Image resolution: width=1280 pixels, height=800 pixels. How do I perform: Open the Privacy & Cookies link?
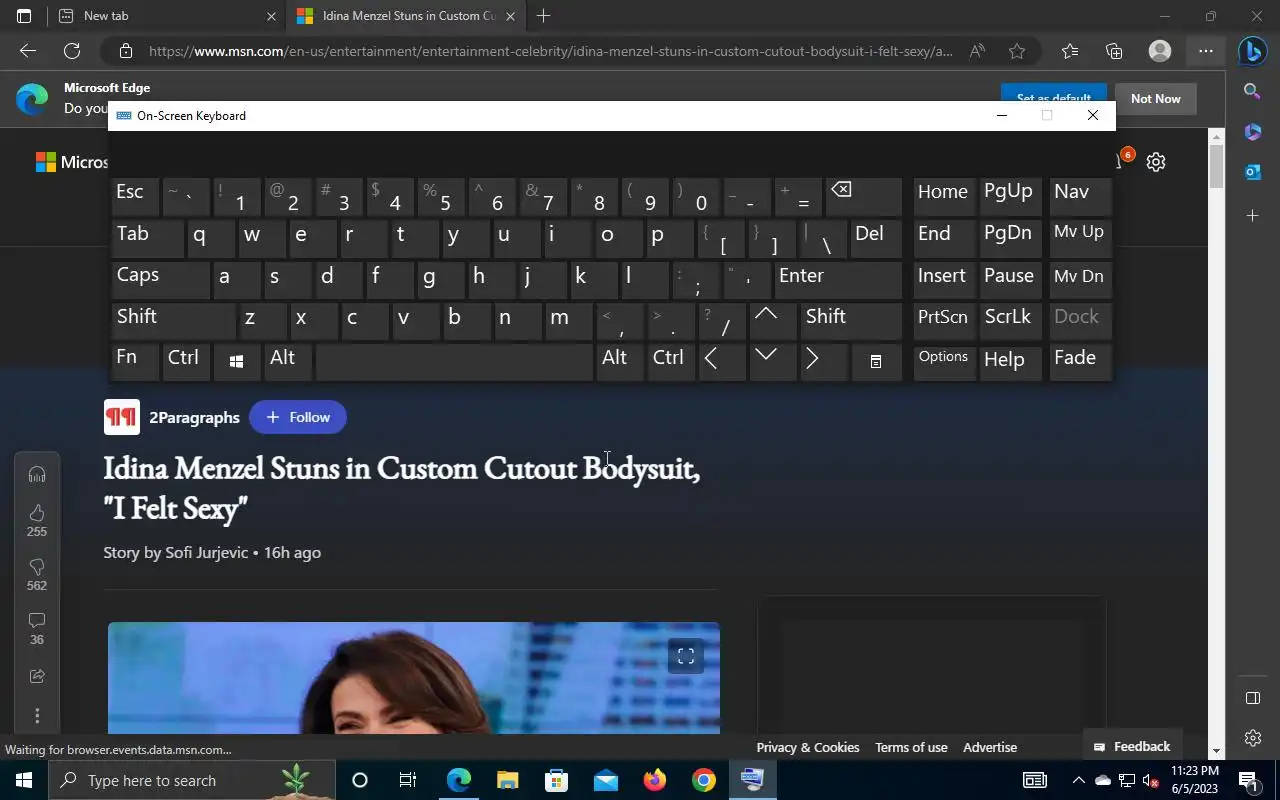(x=808, y=747)
